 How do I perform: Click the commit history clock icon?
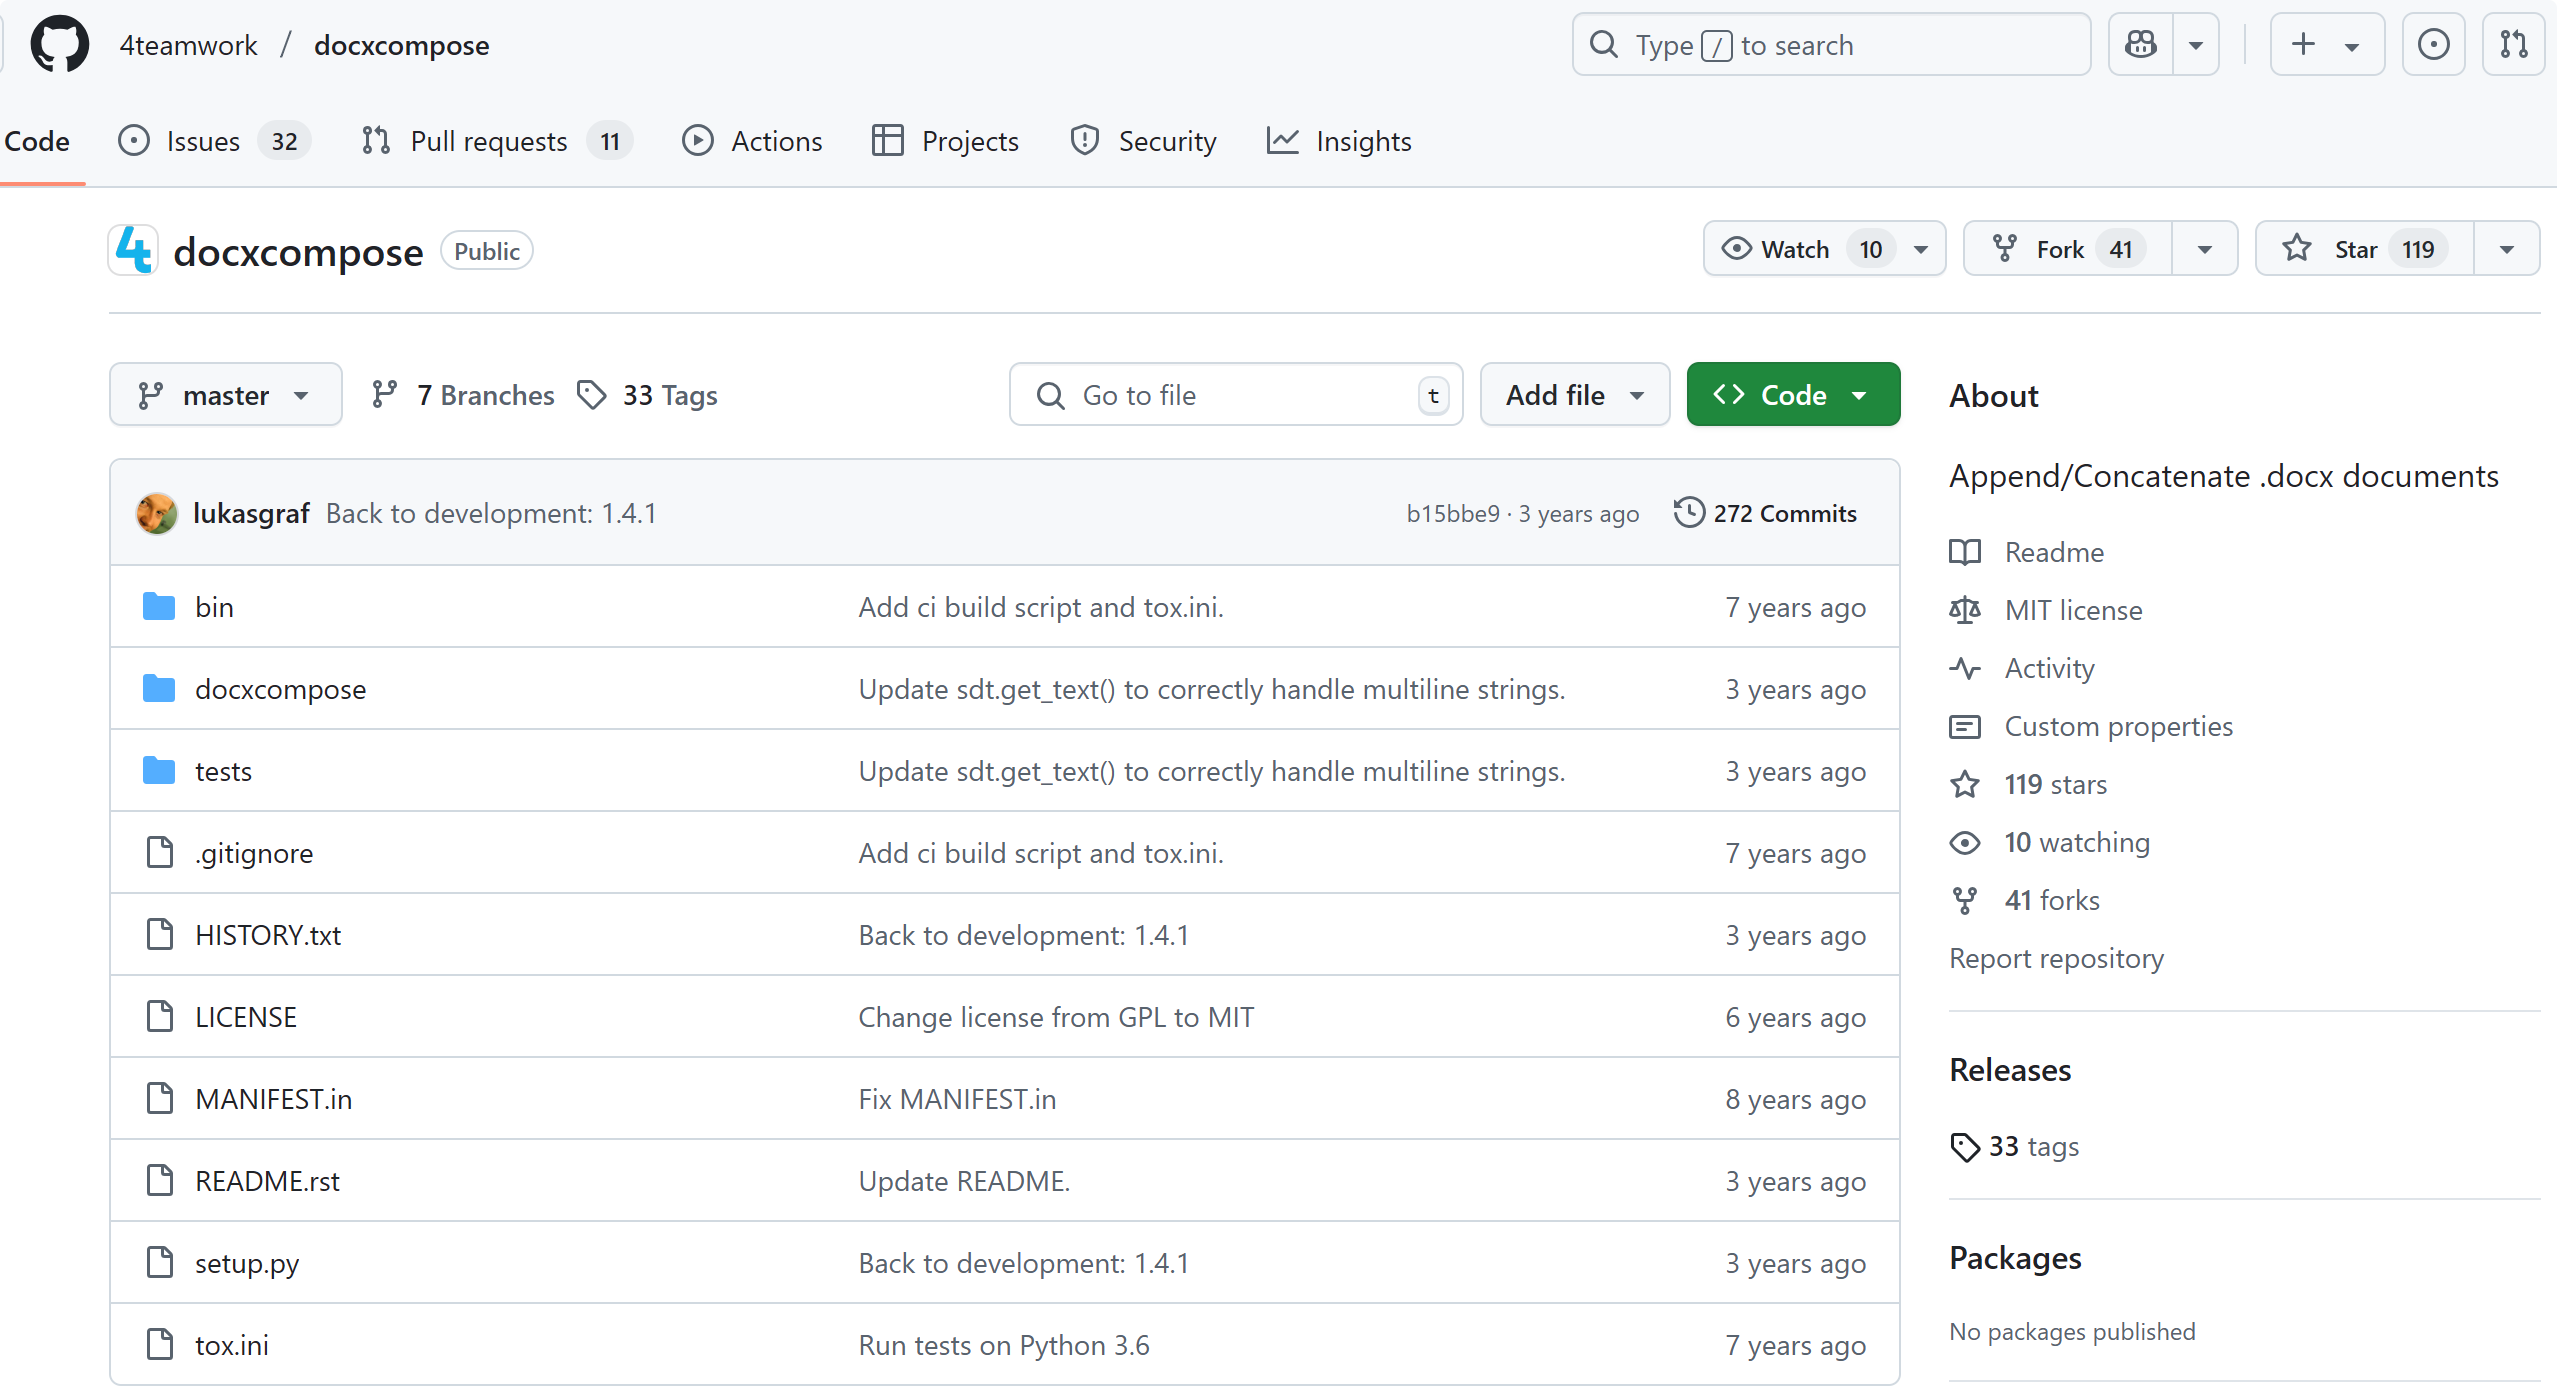(x=1689, y=513)
